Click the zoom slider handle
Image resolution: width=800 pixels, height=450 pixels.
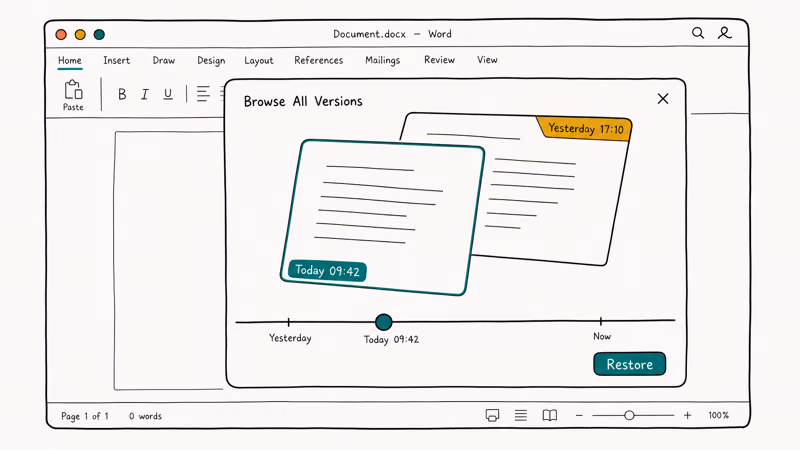pyautogui.click(x=629, y=415)
